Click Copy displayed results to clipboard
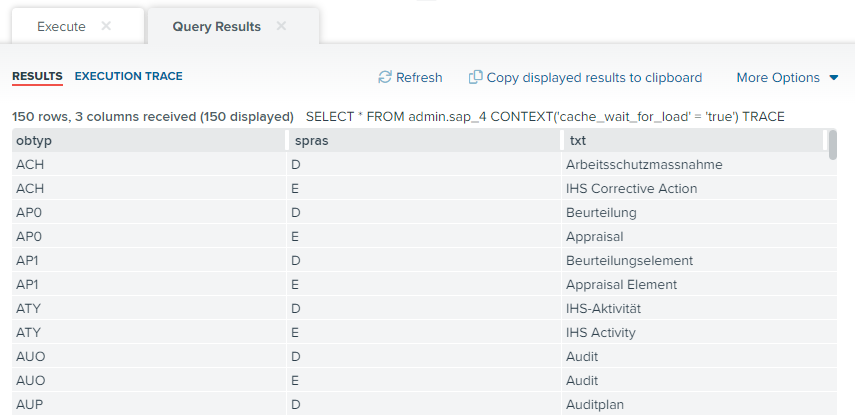Image resolution: width=855 pixels, height=416 pixels. pos(594,78)
